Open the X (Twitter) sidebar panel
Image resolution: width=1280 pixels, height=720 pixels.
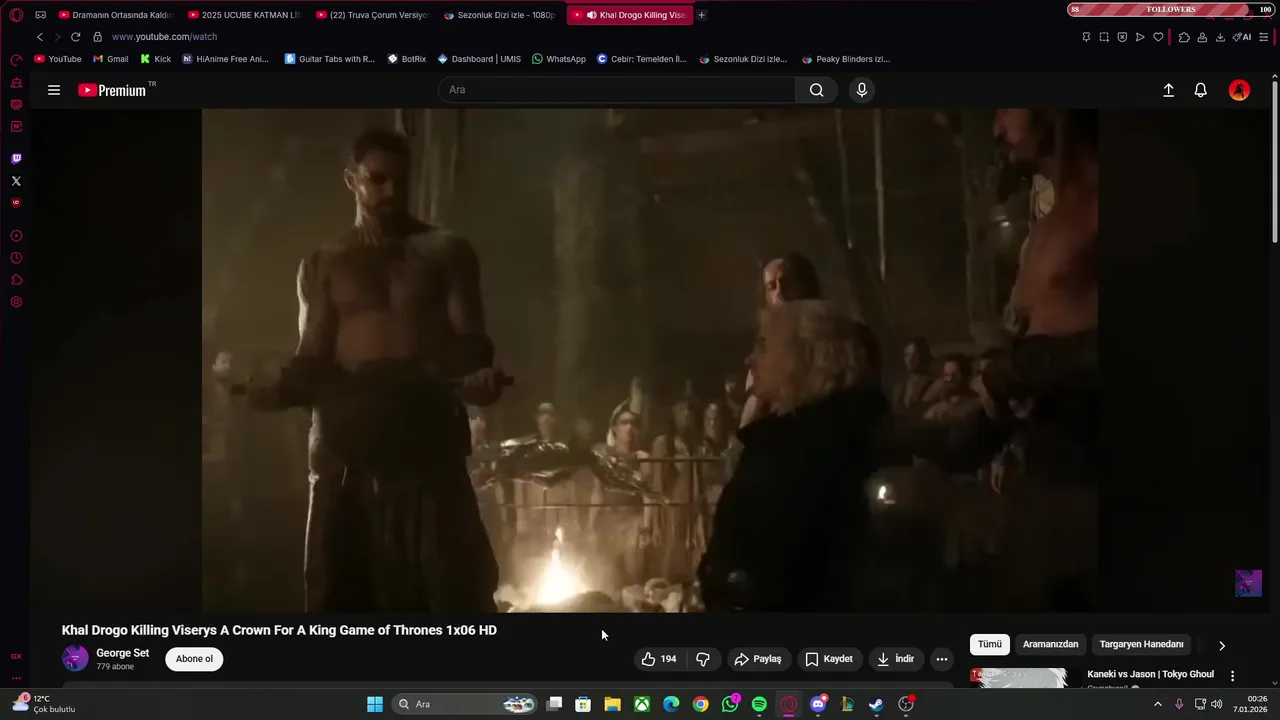point(16,181)
